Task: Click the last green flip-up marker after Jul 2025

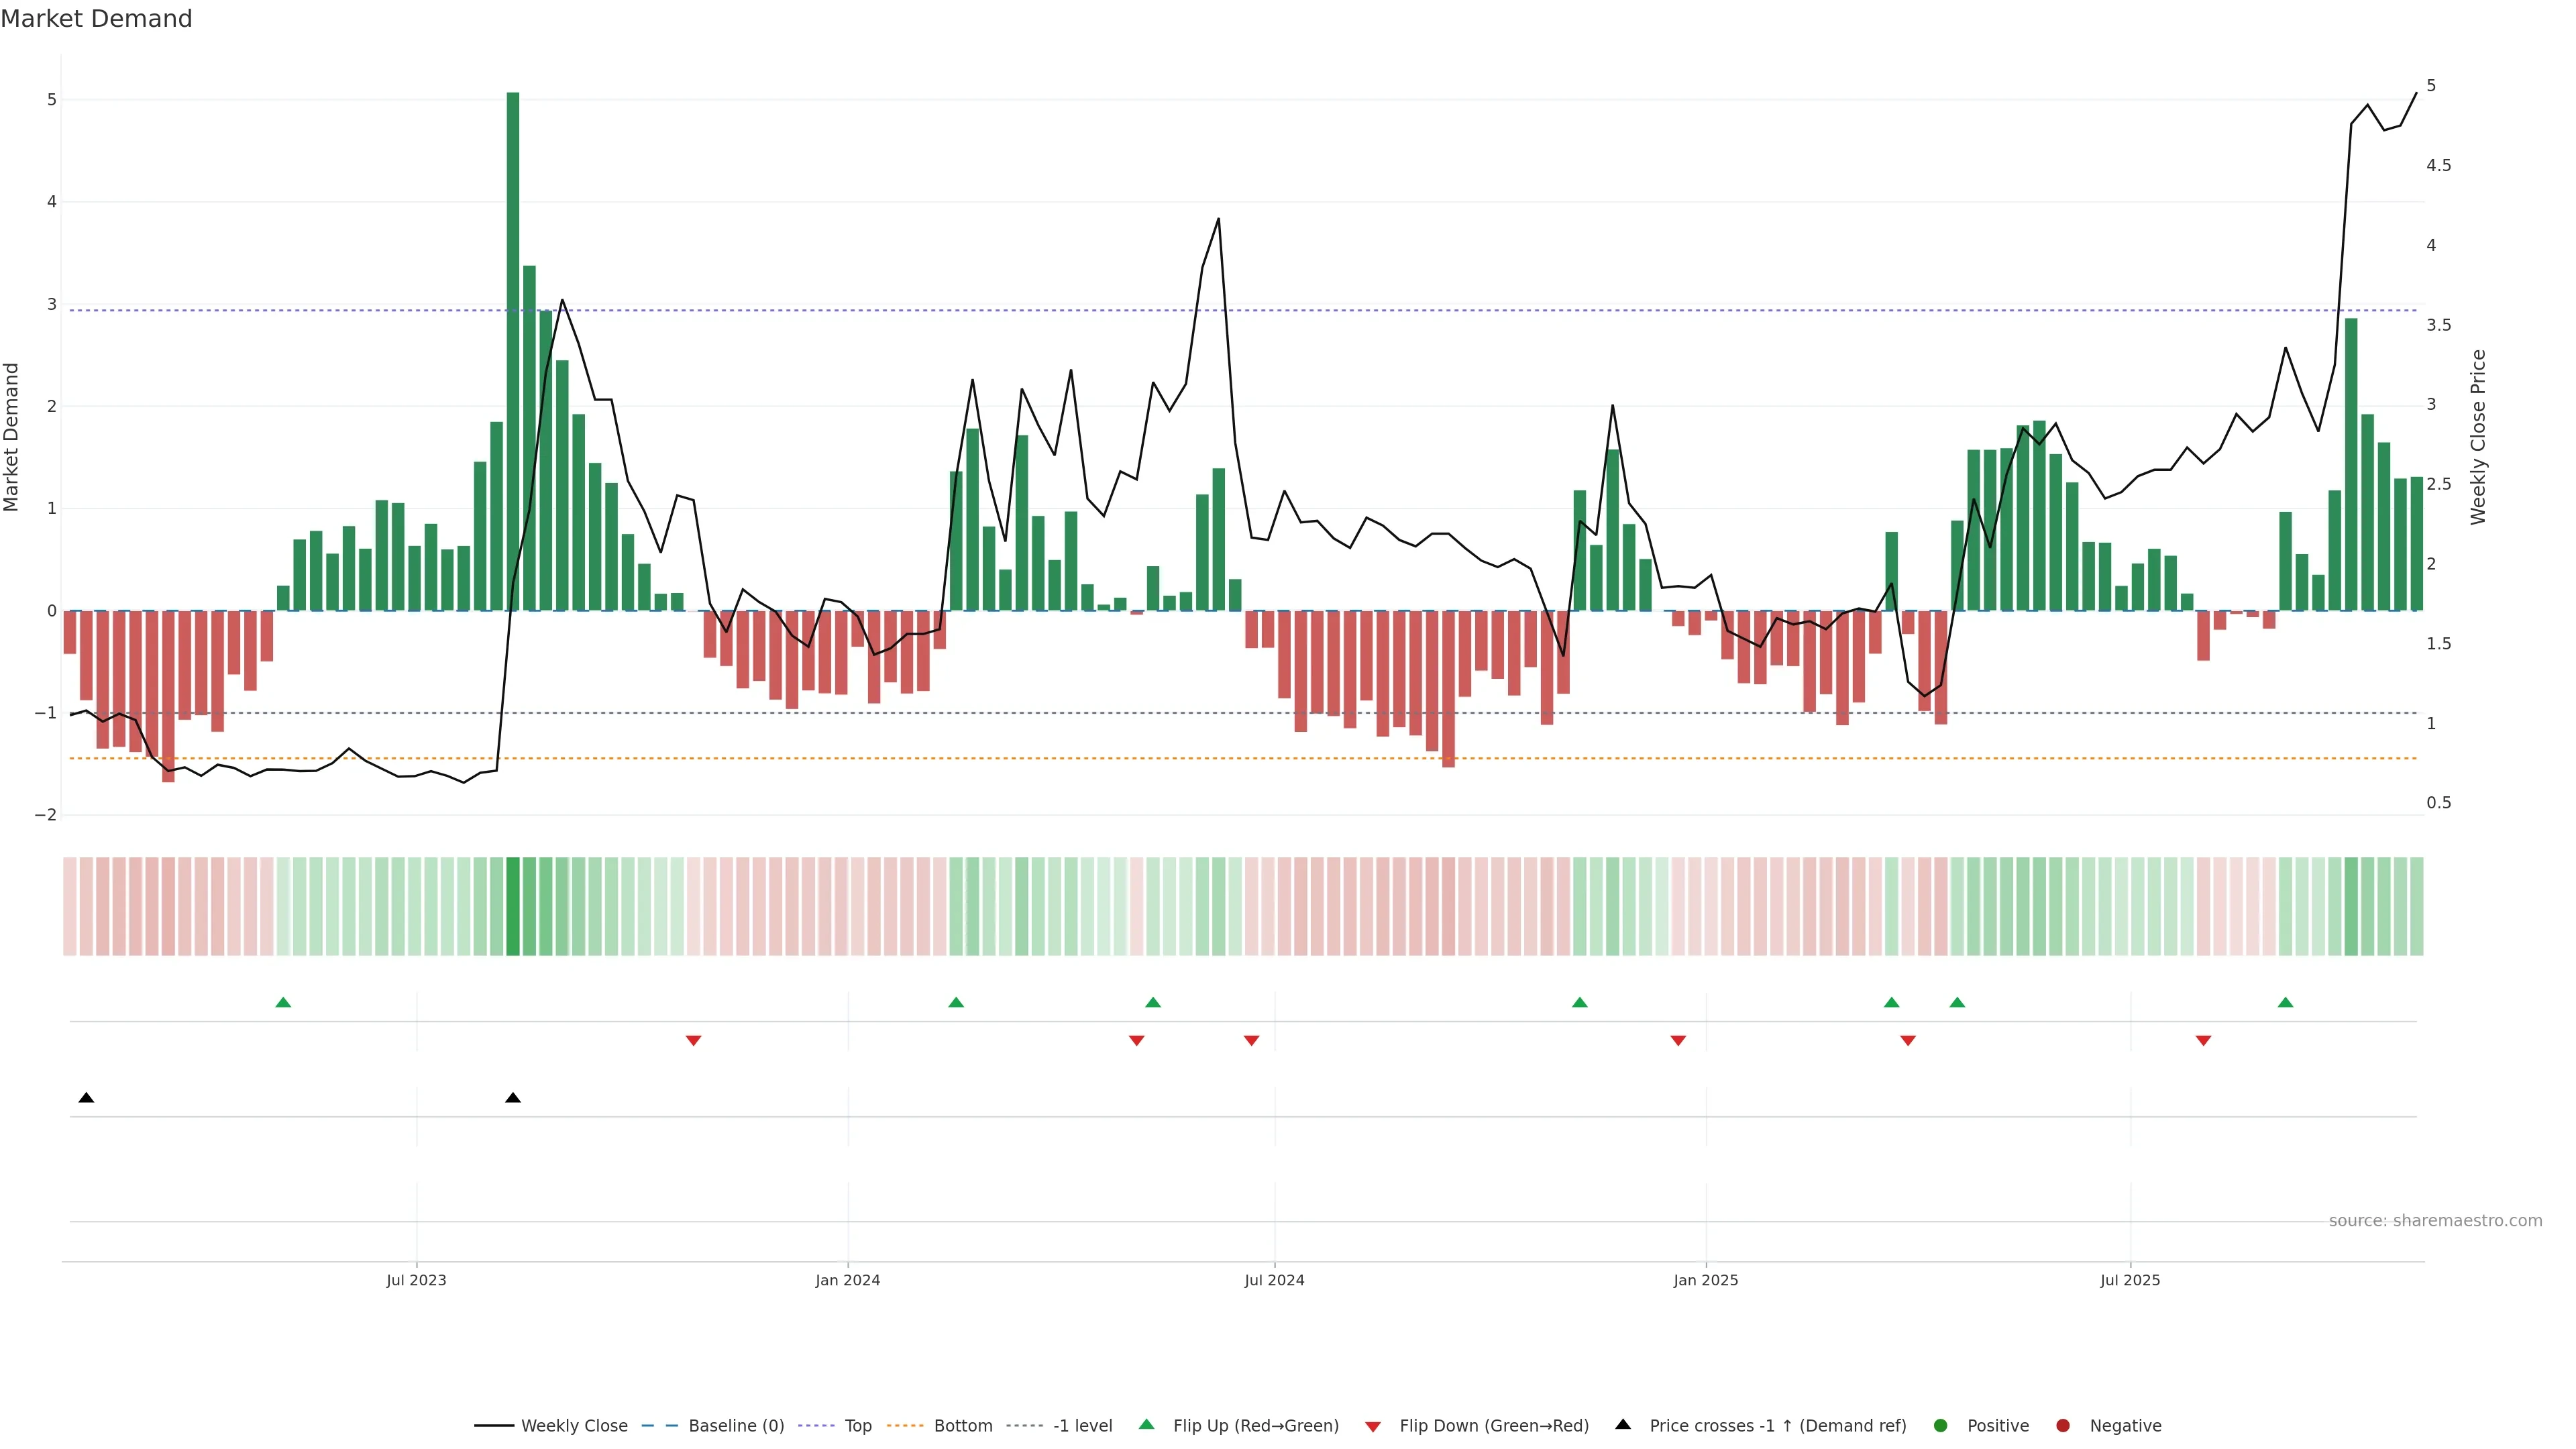Action: point(2285,1002)
